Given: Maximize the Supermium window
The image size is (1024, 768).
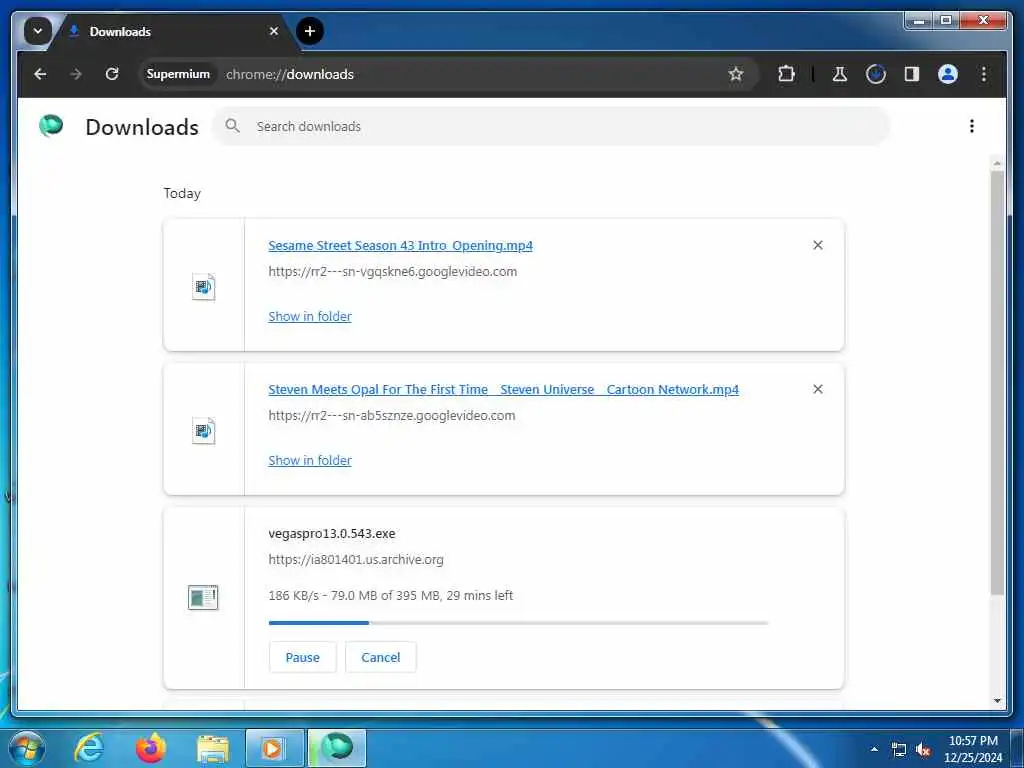Looking at the screenshot, I should tap(945, 20).
